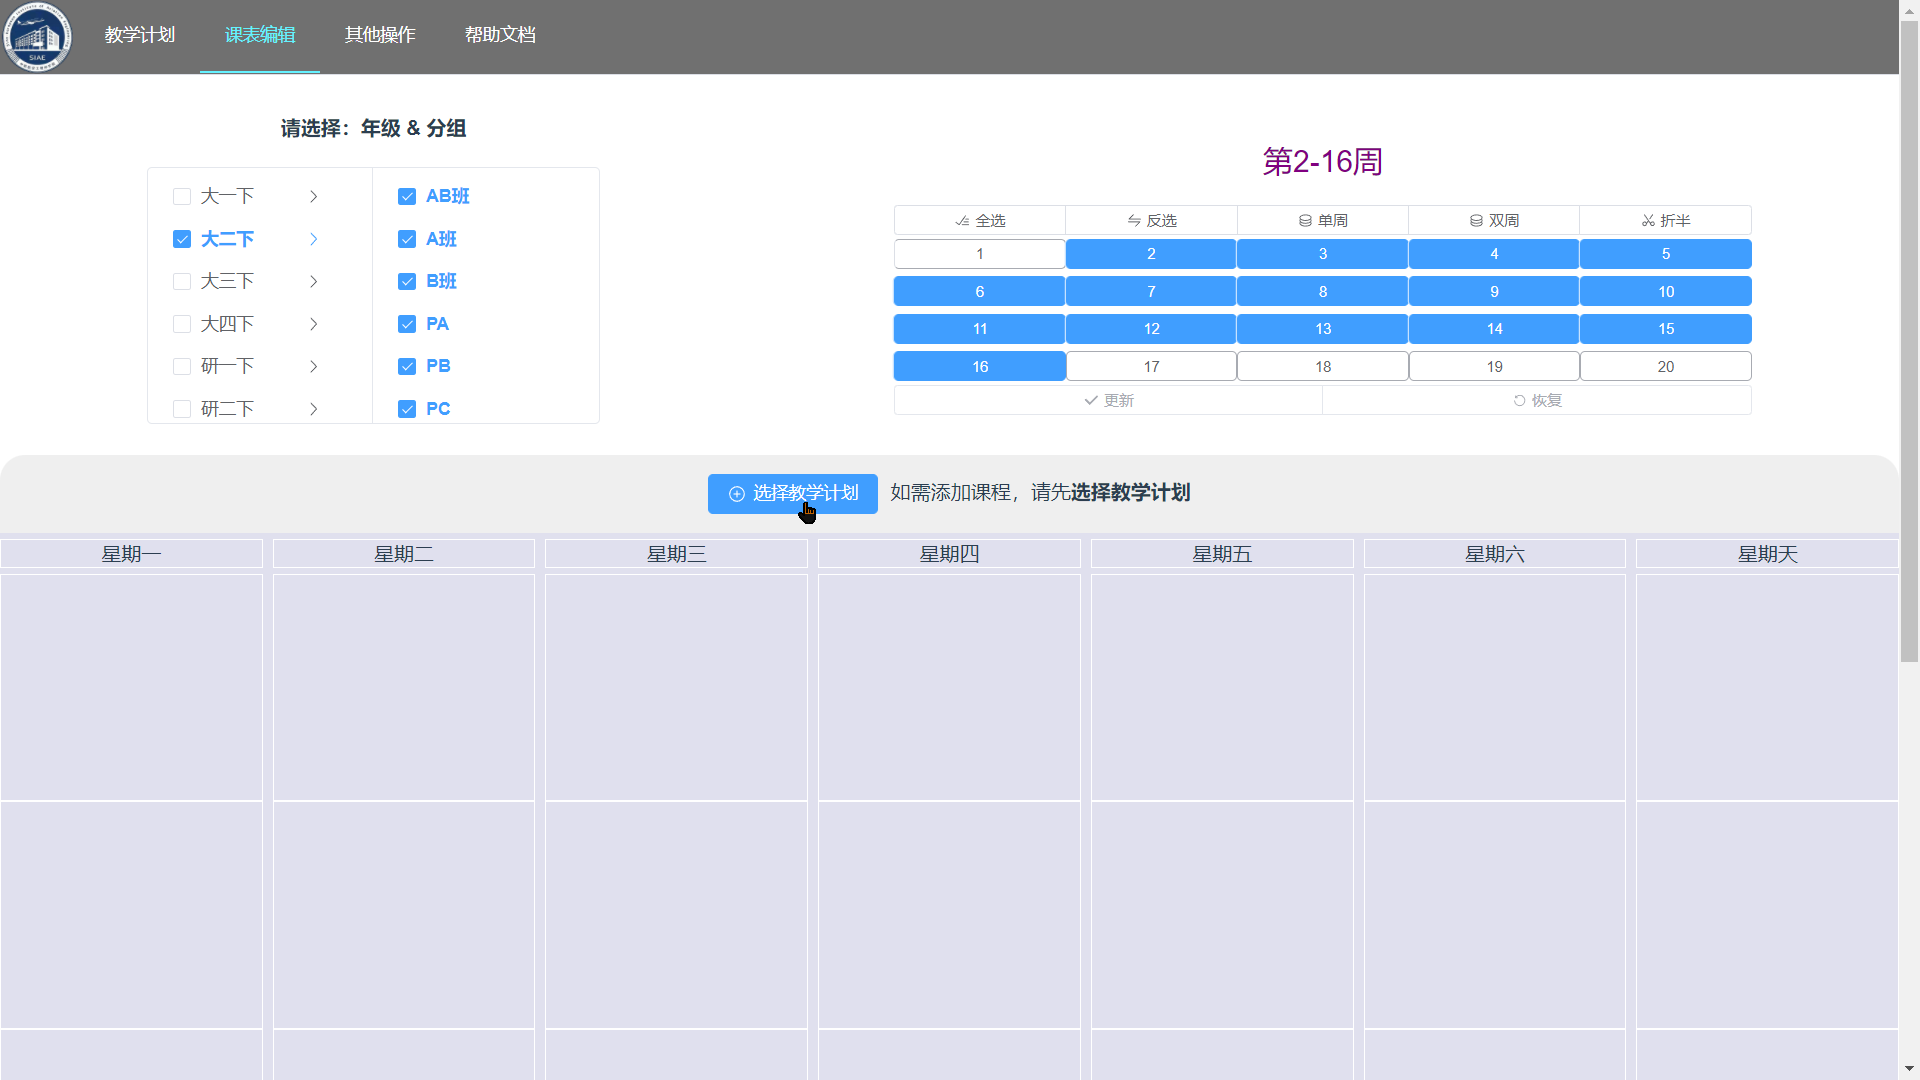The width and height of the screenshot is (1920, 1080).
Task: Toggle week 20 button
Action: click(1666, 367)
